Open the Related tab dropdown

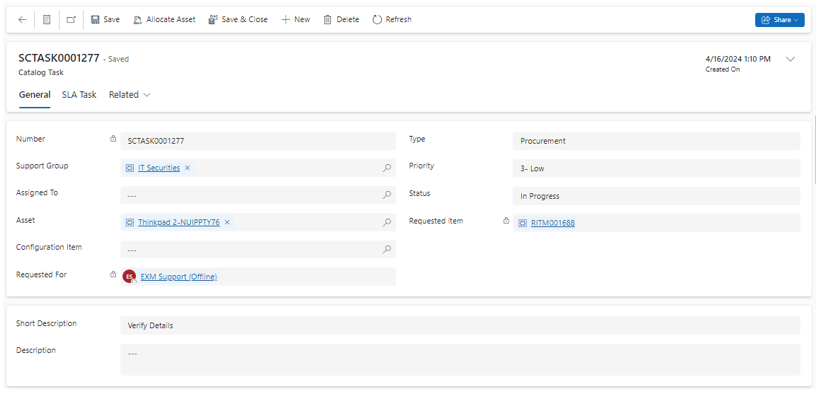point(129,95)
